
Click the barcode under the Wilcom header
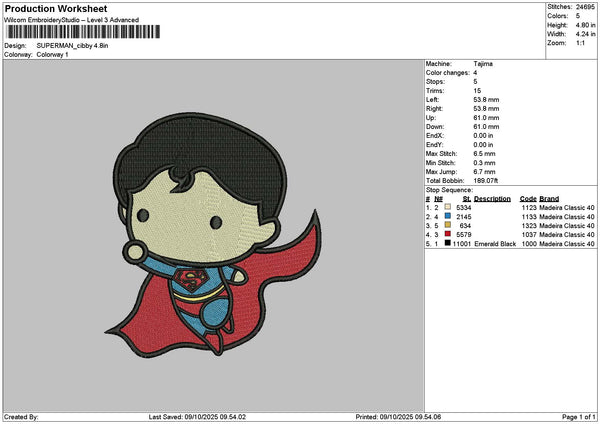pos(83,32)
